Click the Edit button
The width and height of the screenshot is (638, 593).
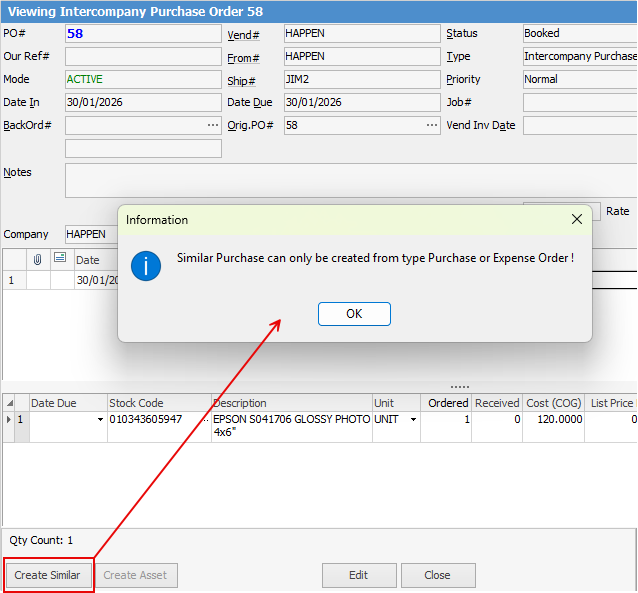[x=358, y=575]
